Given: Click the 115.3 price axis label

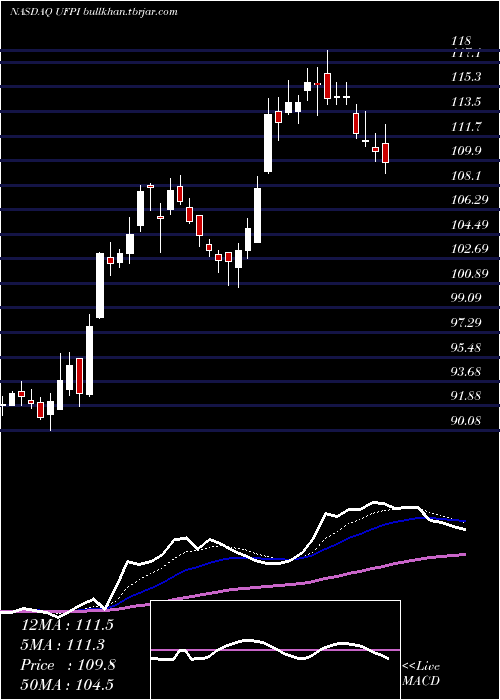Looking at the screenshot, I should [466, 77].
